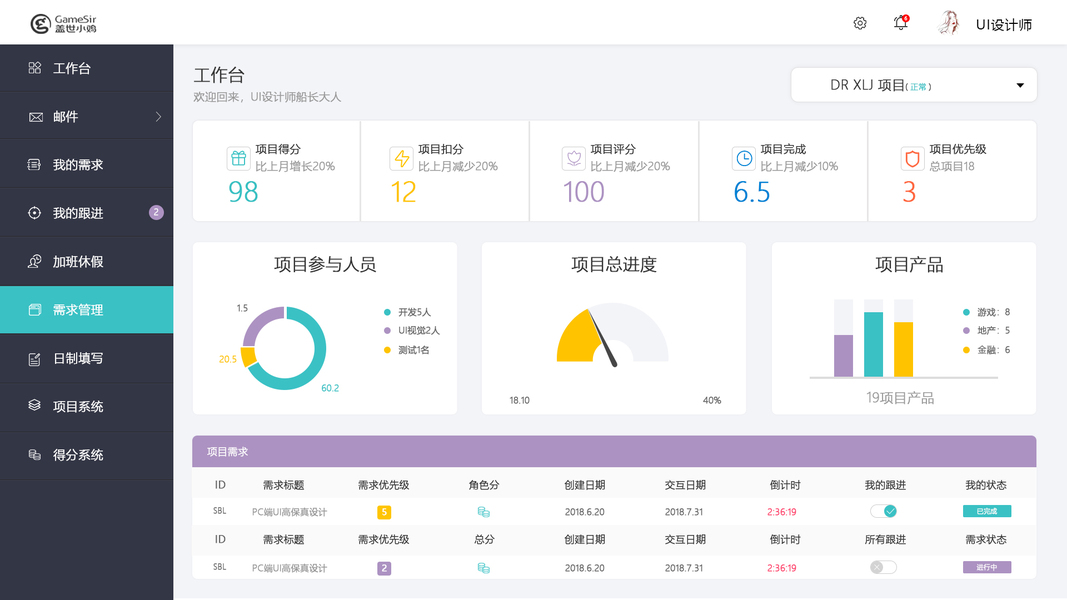Click the 项目评分 flower icon
Viewport: 1067px width, 600px height.
click(574, 159)
